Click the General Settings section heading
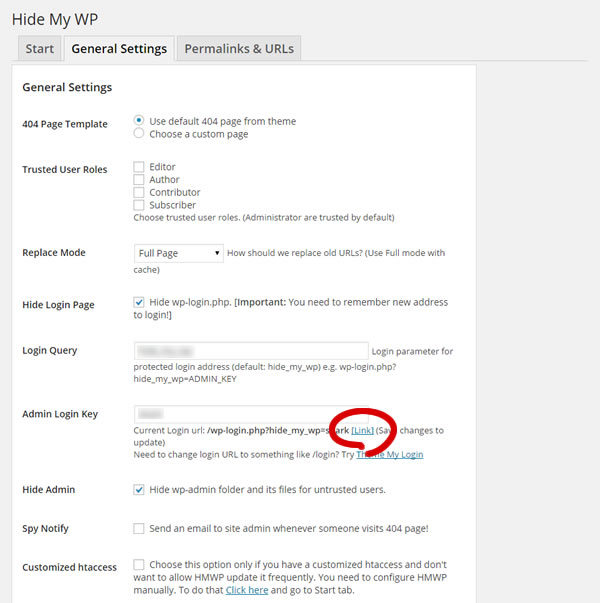The image size is (600, 603). [x=67, y=87]
